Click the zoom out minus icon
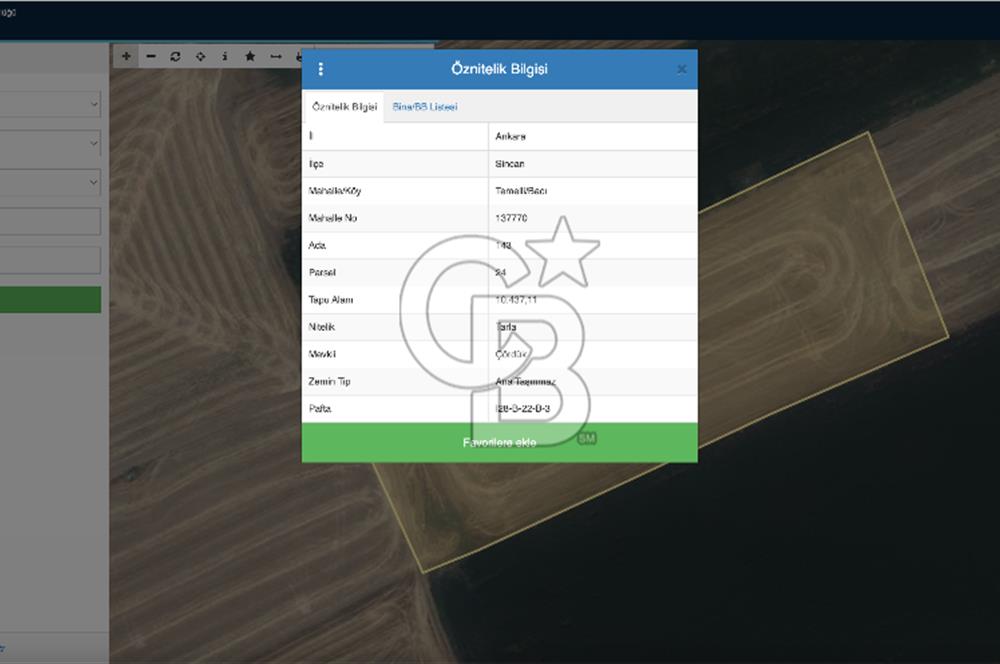The height and width of the screenshot is (664, 1000). tap(151, 56)
